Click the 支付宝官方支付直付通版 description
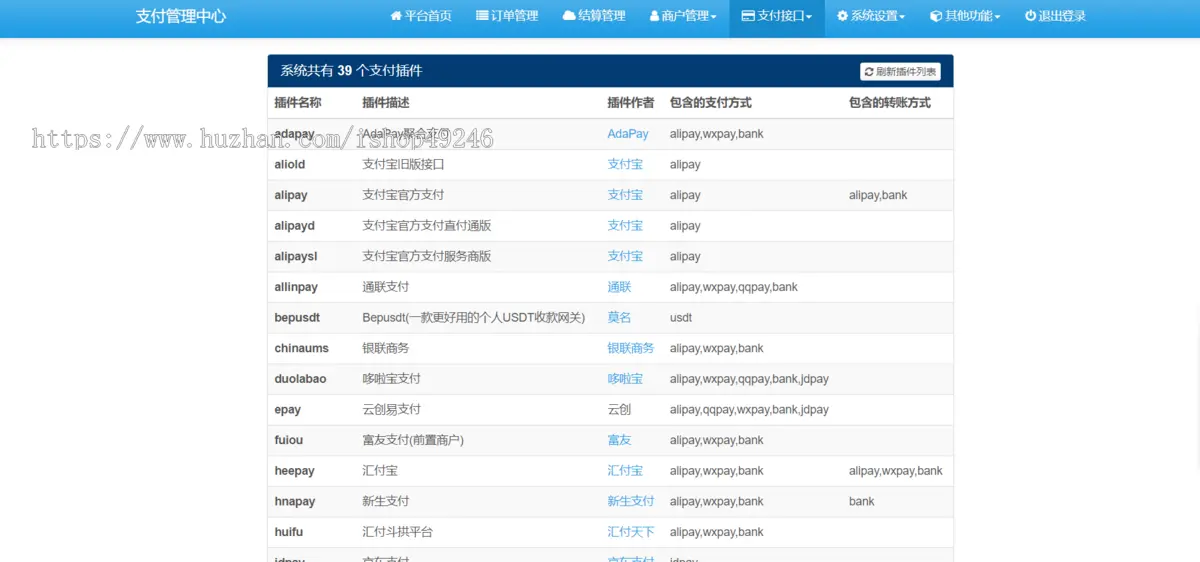Image resolution: width=1200 pixels, height=562 pixels. coord(427,226)
